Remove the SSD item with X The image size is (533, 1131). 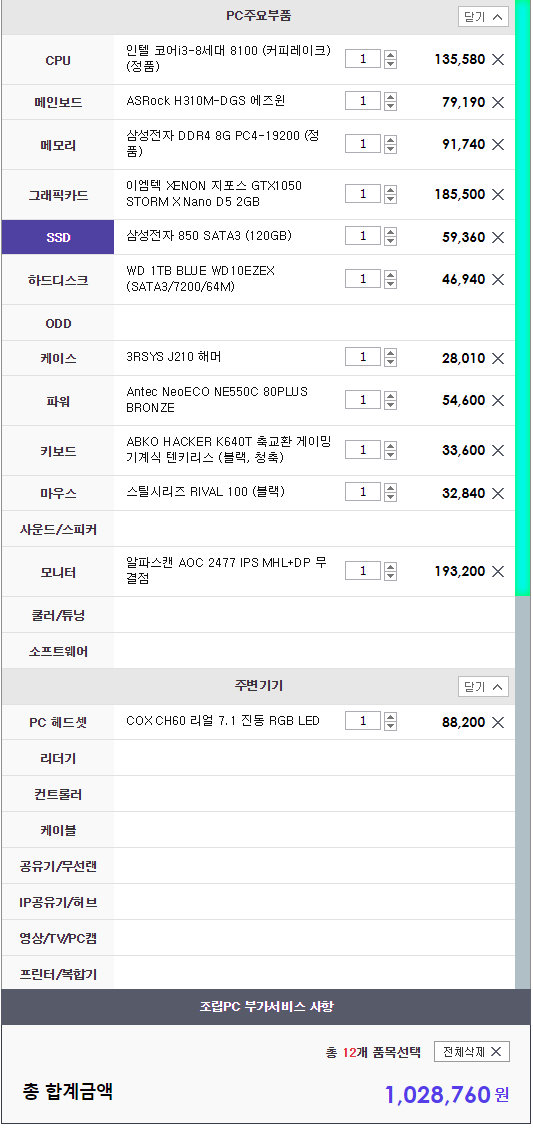[498, 237]
